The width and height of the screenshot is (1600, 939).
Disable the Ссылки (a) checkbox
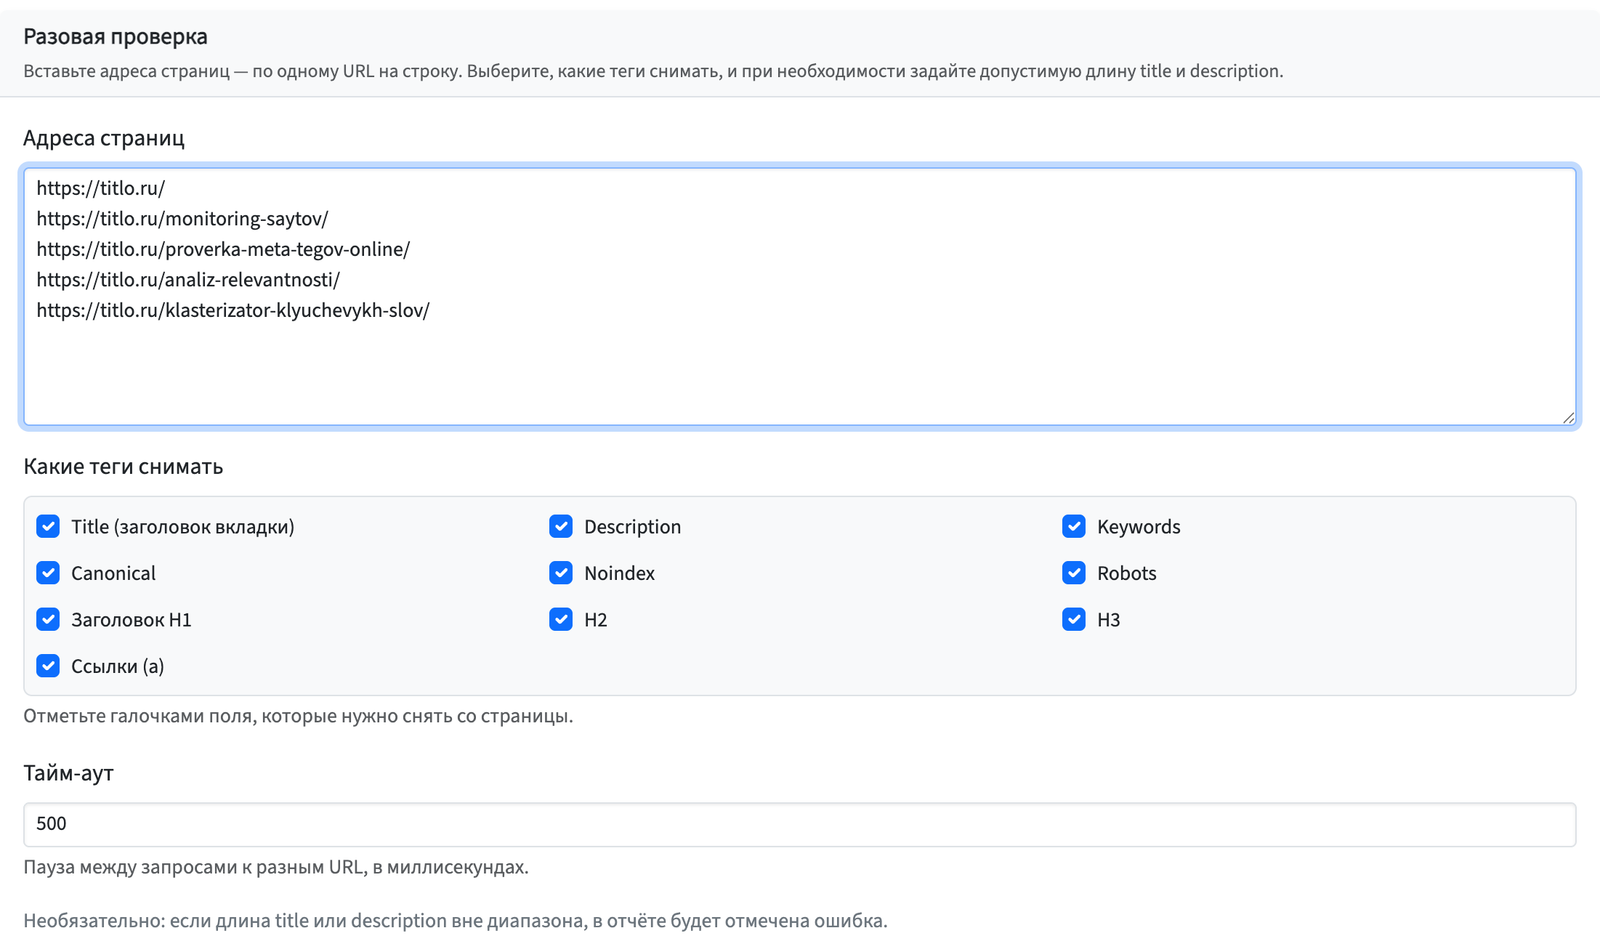[48, 666]
